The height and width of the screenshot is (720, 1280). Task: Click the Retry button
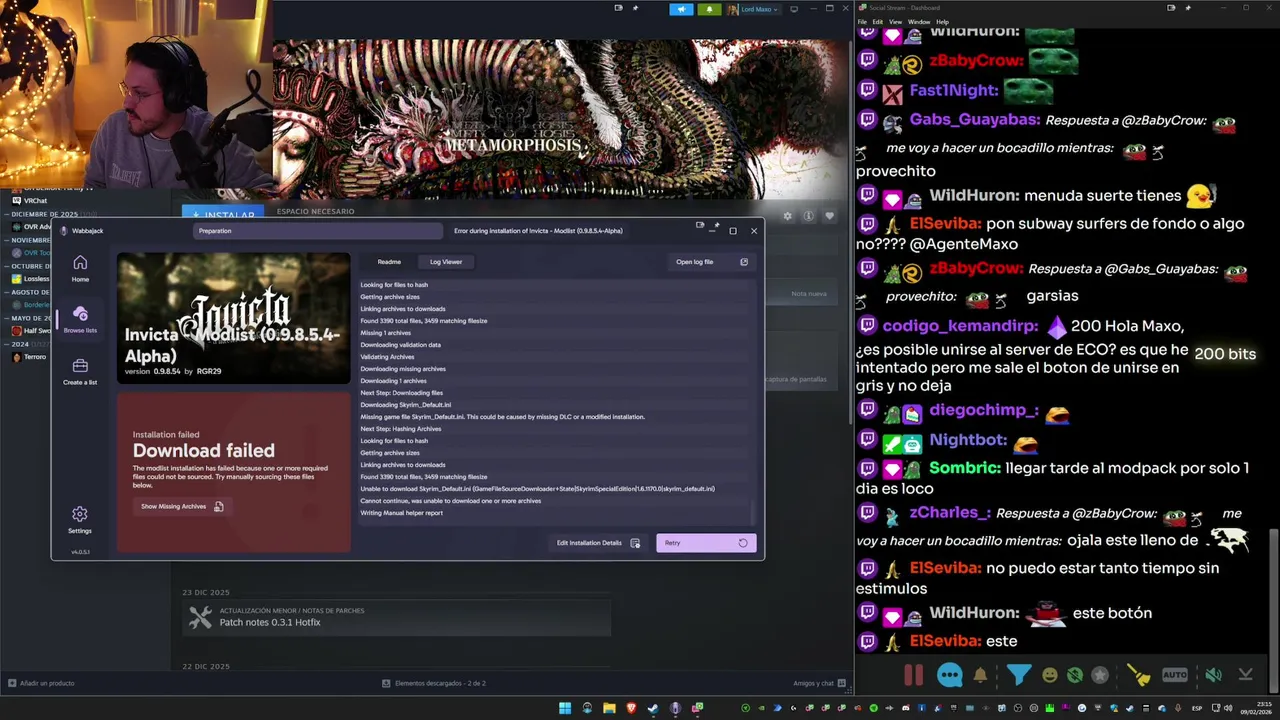[x=706, y=543]
